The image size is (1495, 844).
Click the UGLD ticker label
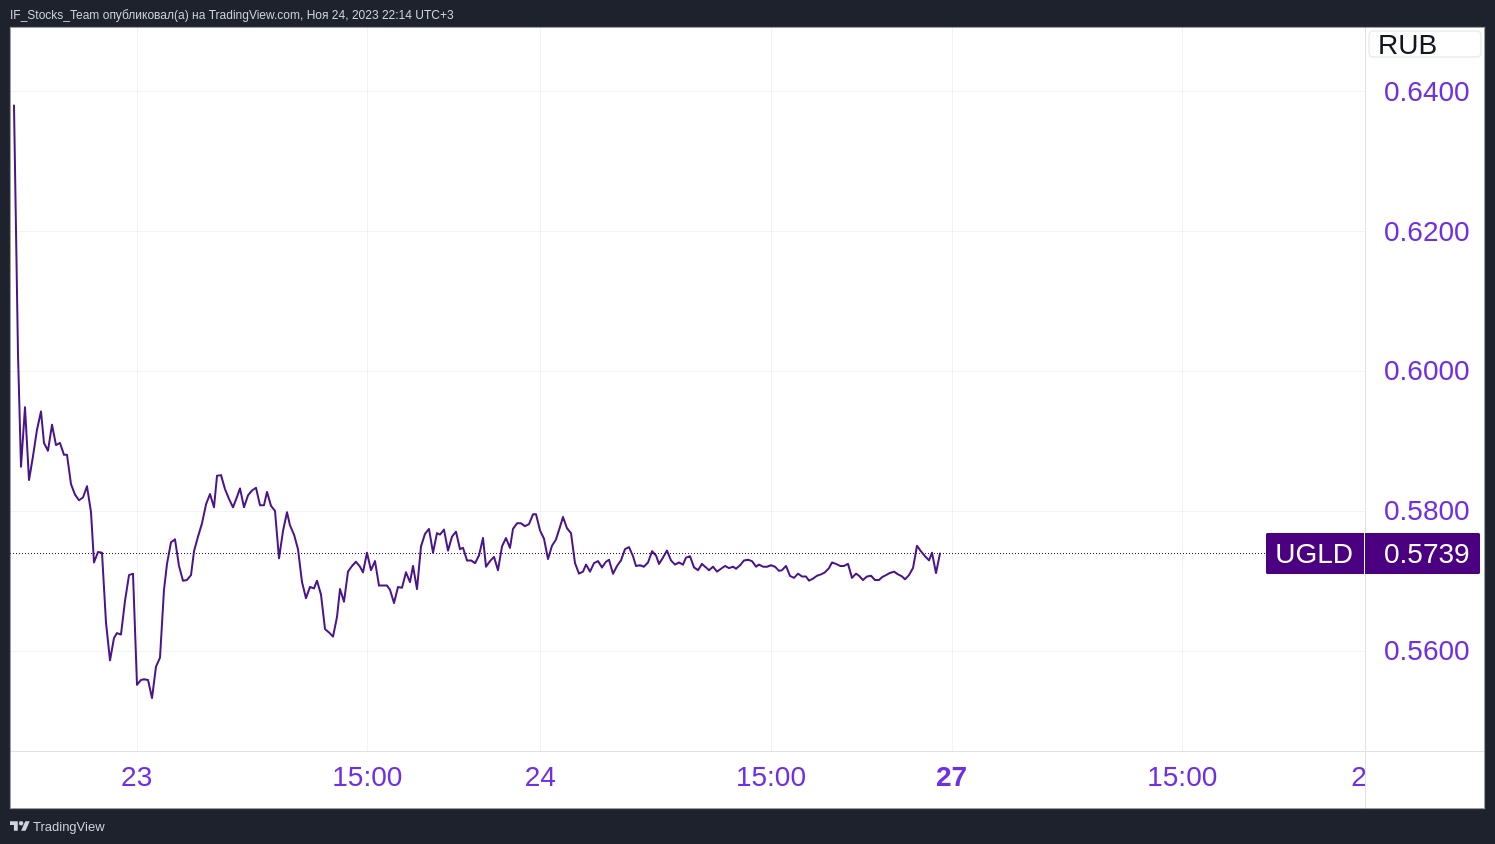coord(1314,553)
